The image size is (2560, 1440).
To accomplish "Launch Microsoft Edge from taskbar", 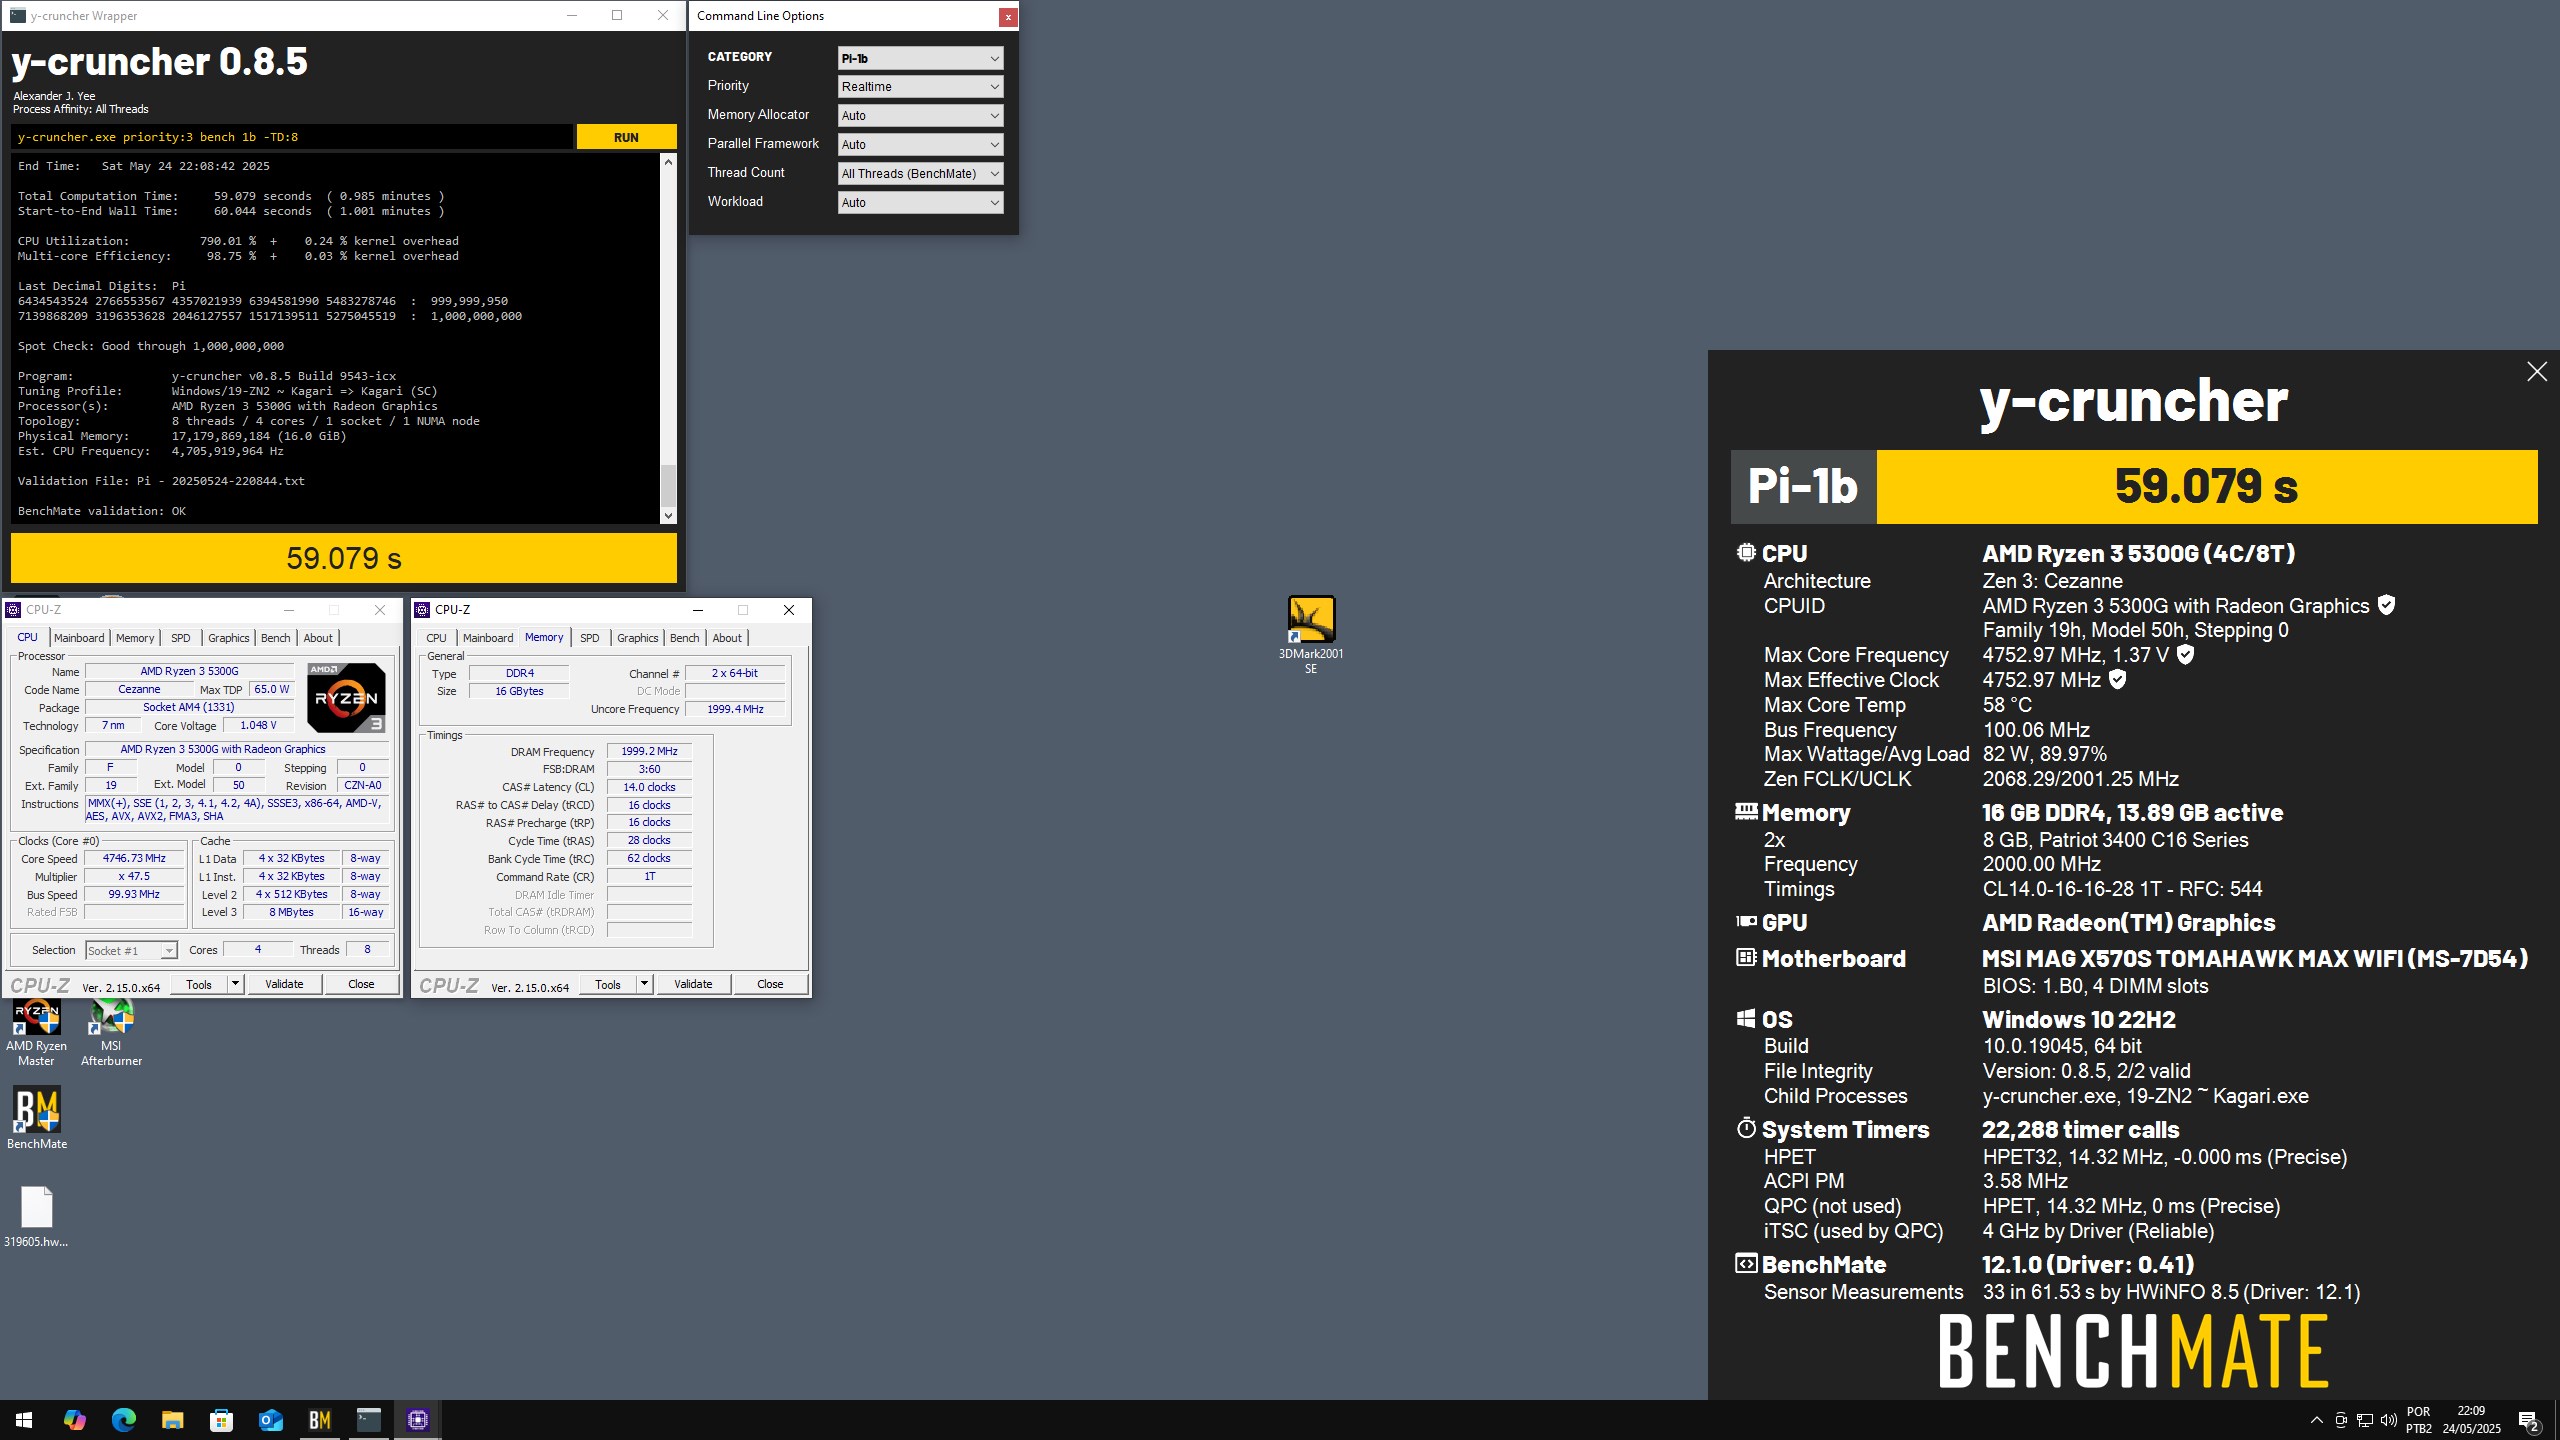I will (123, 1420).
